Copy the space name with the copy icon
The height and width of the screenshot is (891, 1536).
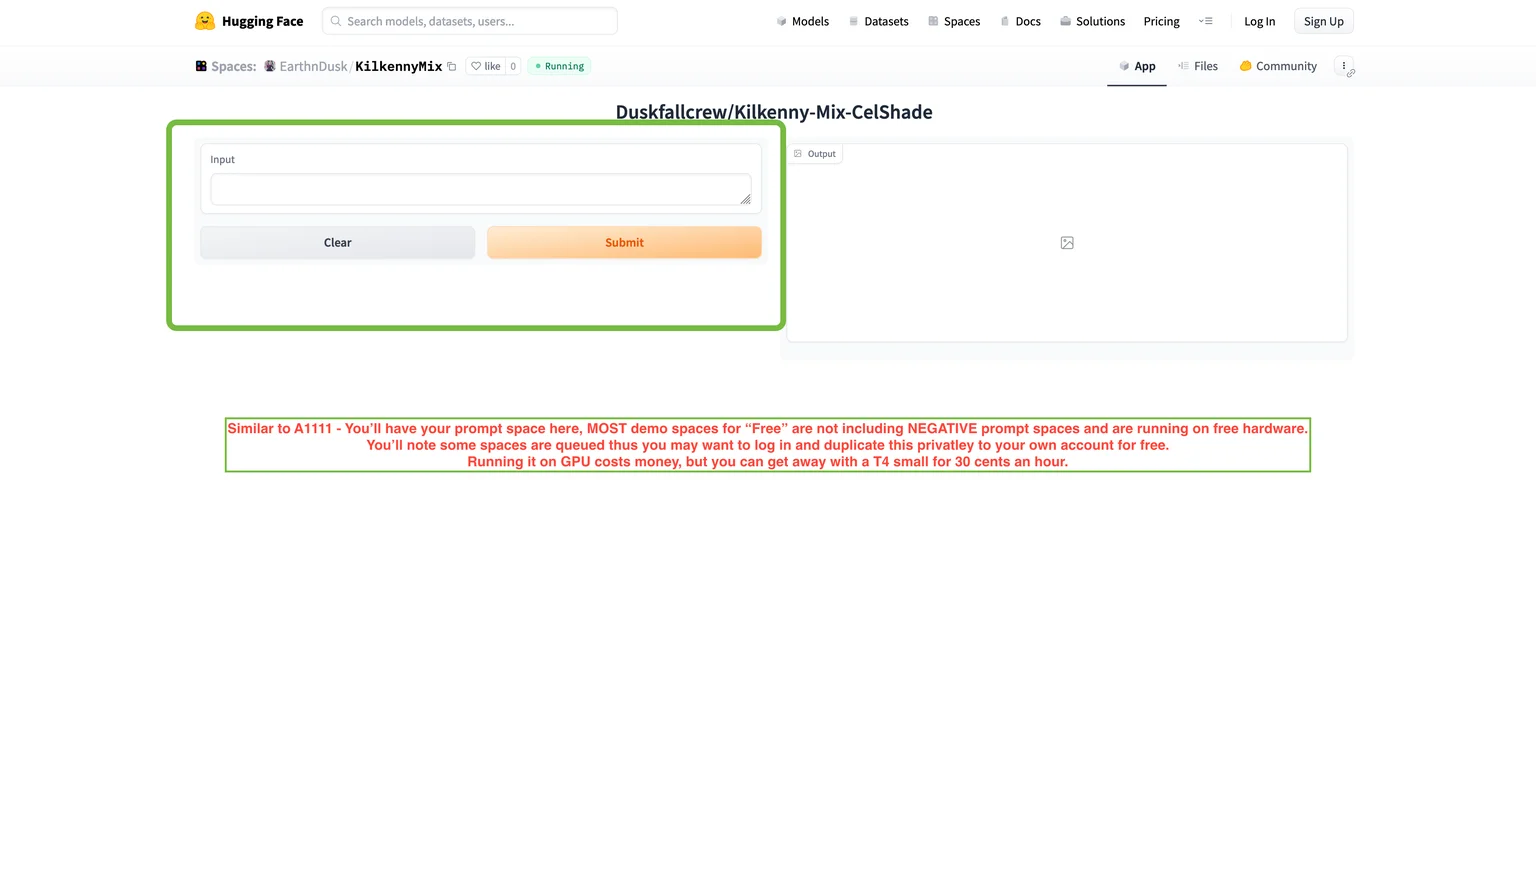point(452,67)
